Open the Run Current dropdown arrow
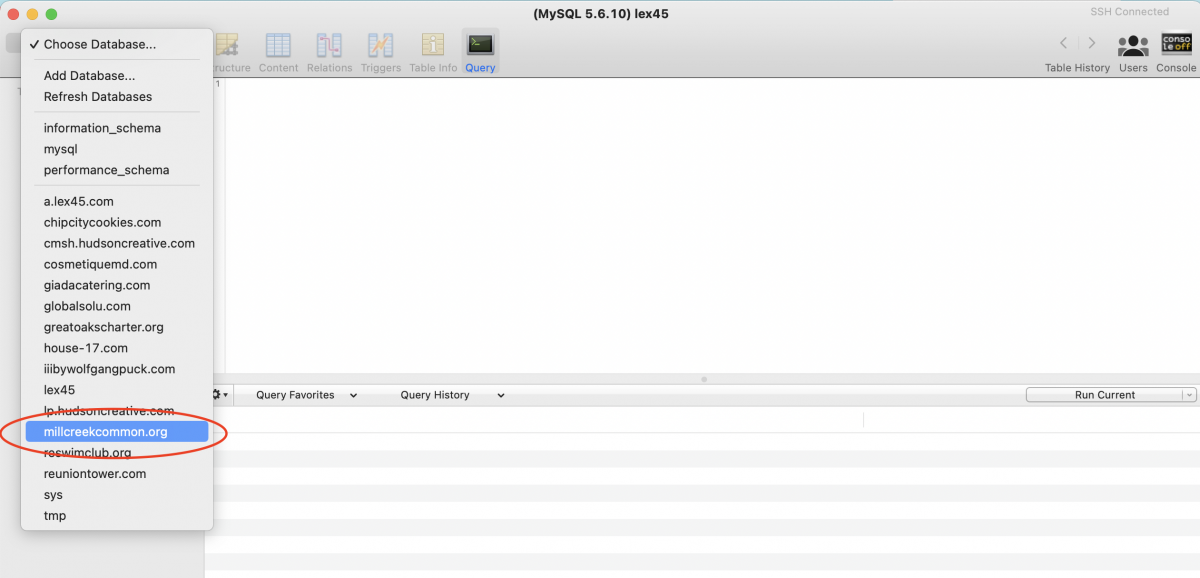Viewport: 1200px width, 578px height. pyautogui.click(x=1189, y=395)
